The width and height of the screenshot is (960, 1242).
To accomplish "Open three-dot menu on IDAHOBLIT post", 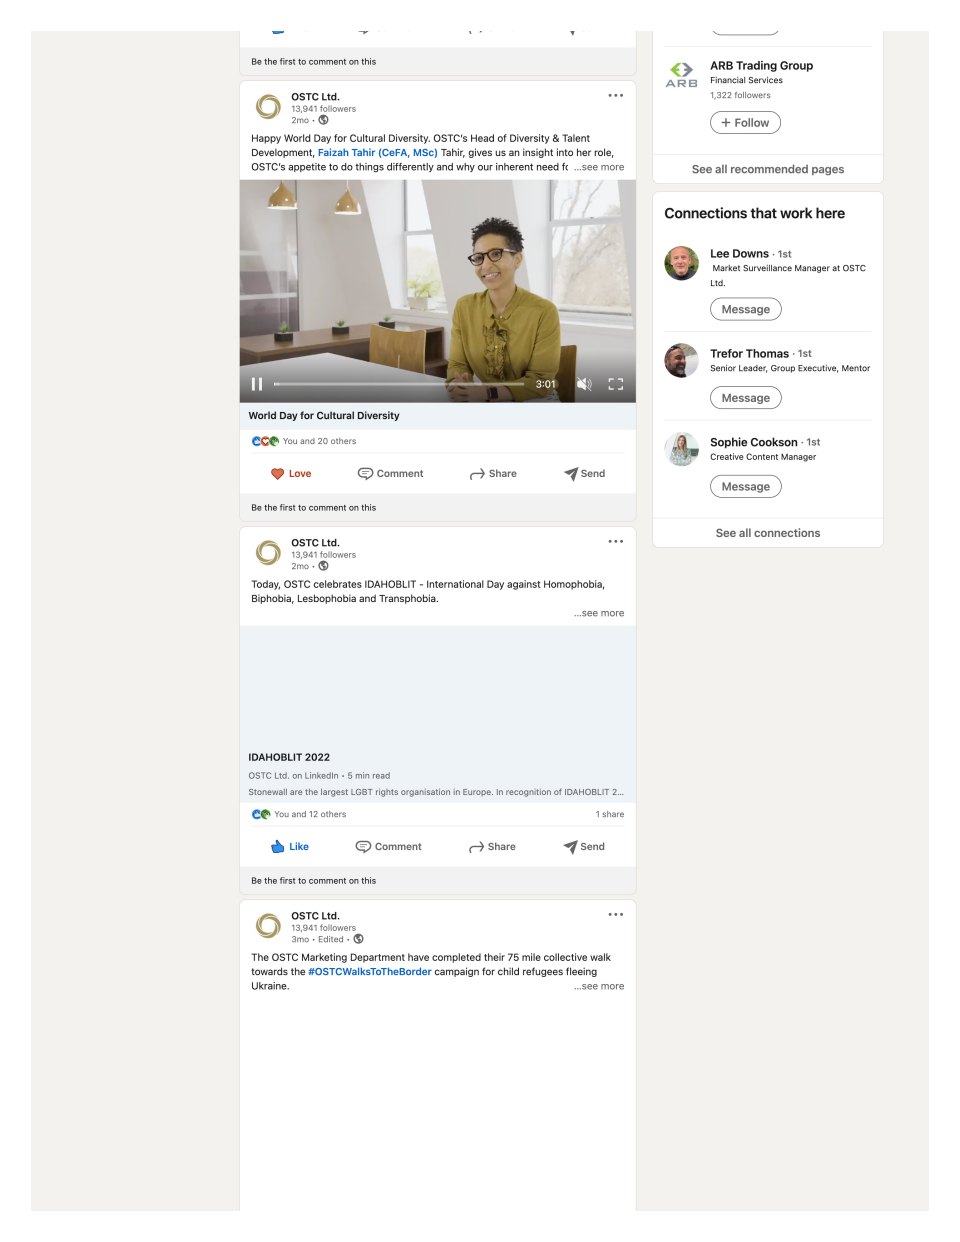I will (x=616, y=542).
